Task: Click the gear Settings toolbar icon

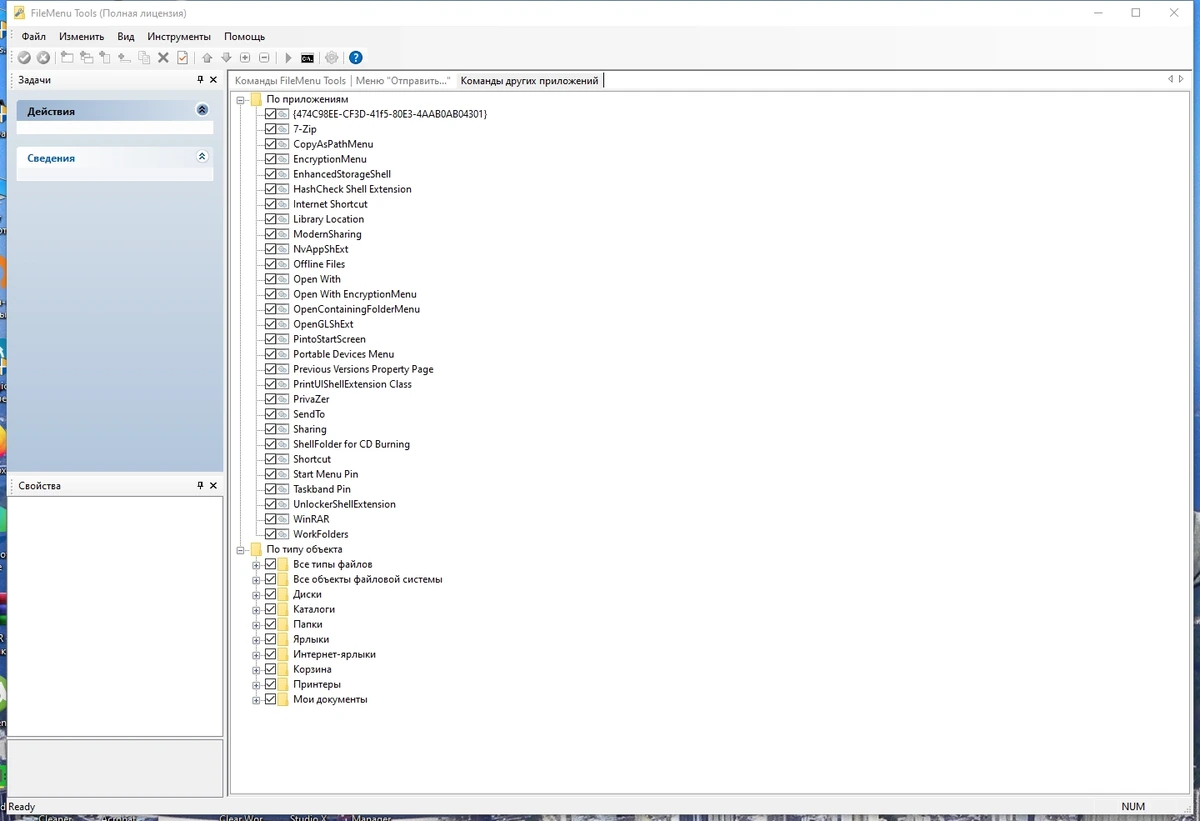Action: (332, 58)
